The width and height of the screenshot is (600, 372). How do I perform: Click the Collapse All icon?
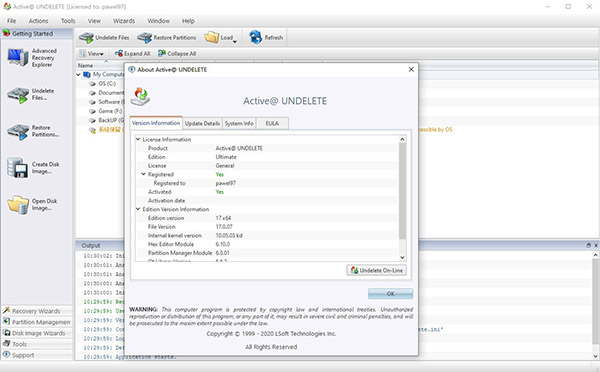point(177,54)
